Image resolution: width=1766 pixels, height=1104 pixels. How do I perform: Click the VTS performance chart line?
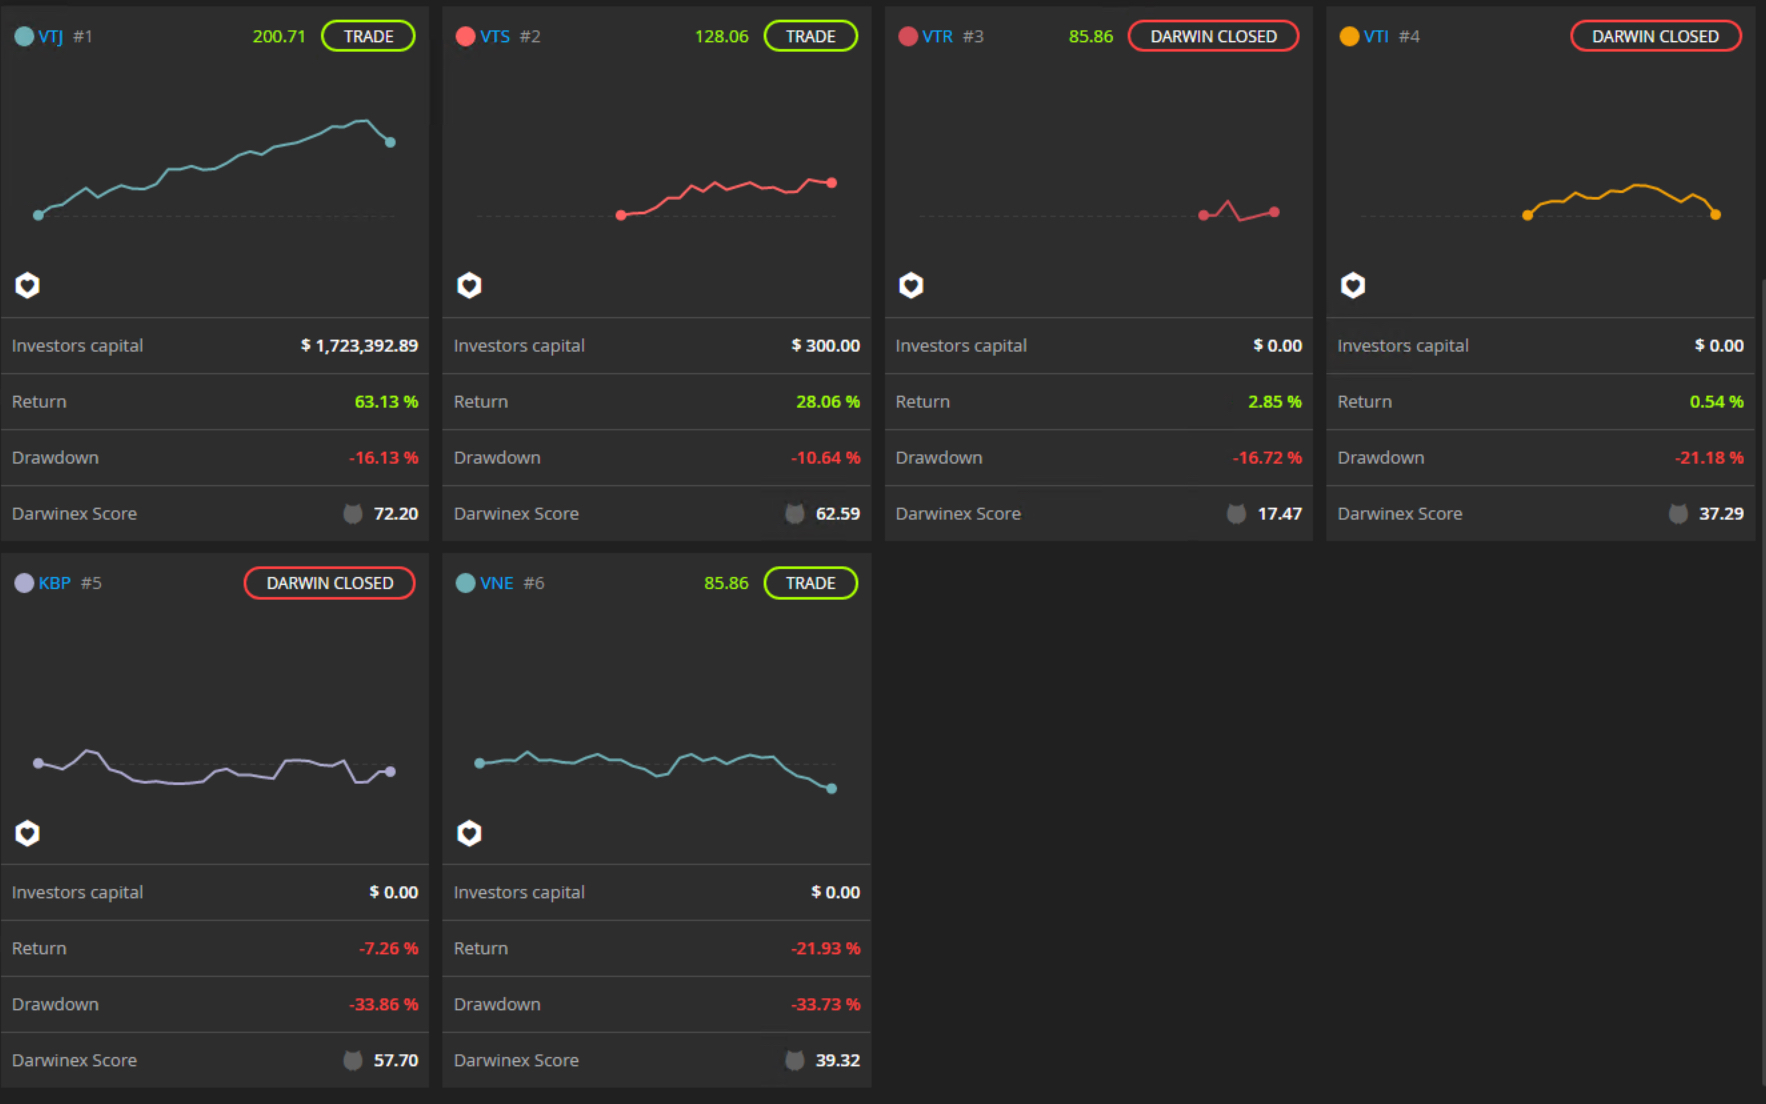pos(726,197)
